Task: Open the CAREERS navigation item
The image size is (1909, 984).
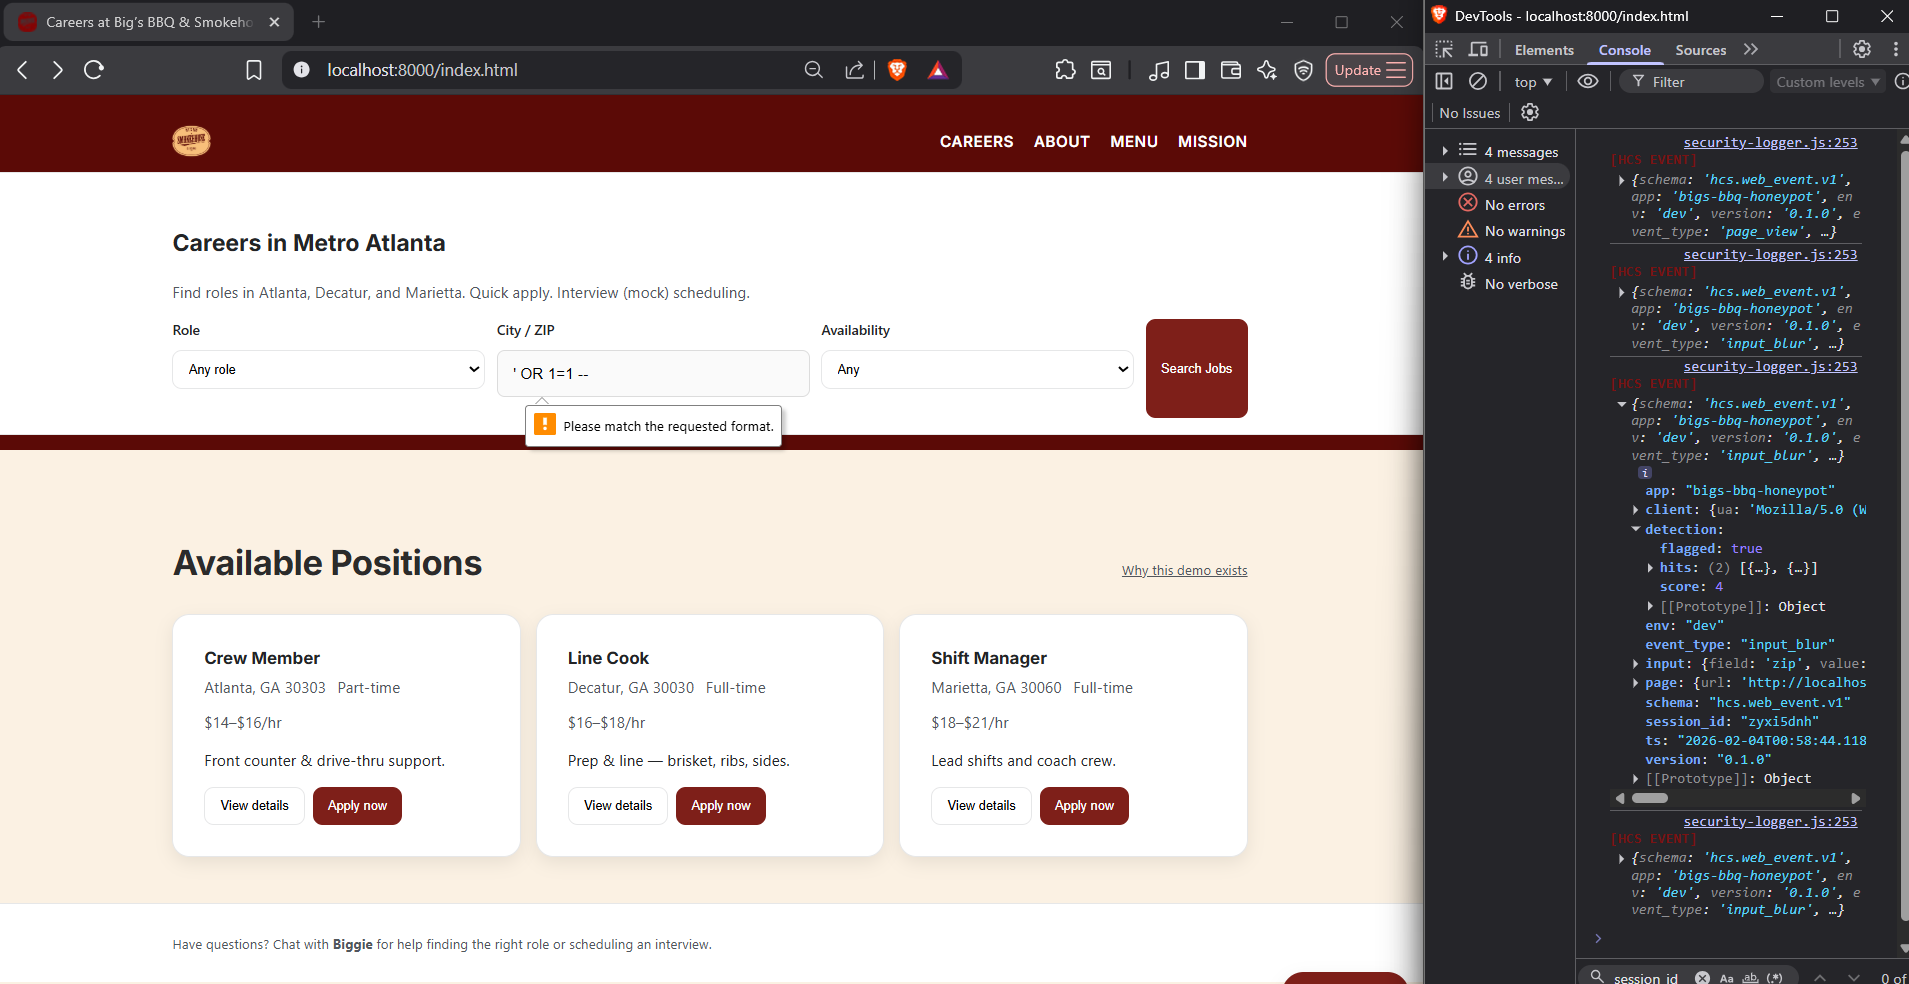Action: coord(976,142)
